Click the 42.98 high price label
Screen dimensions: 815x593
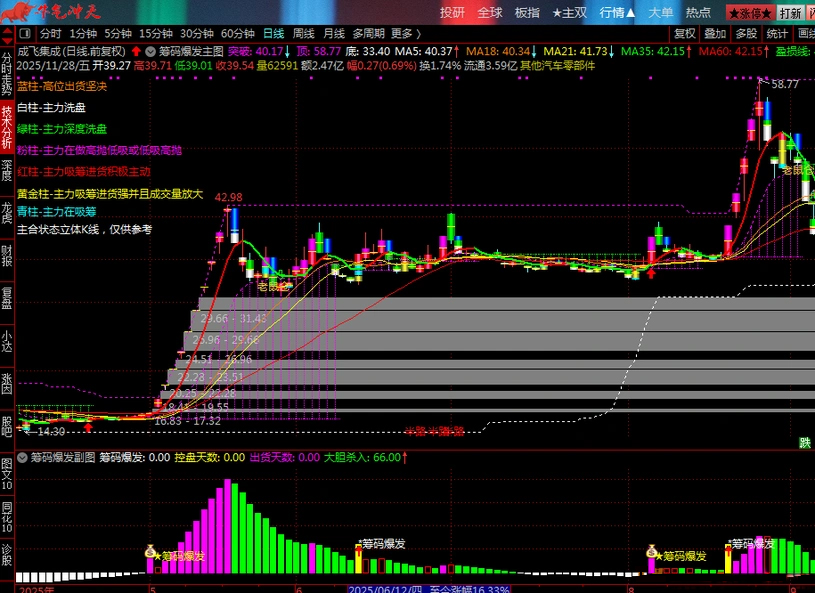tap(228, 197)
